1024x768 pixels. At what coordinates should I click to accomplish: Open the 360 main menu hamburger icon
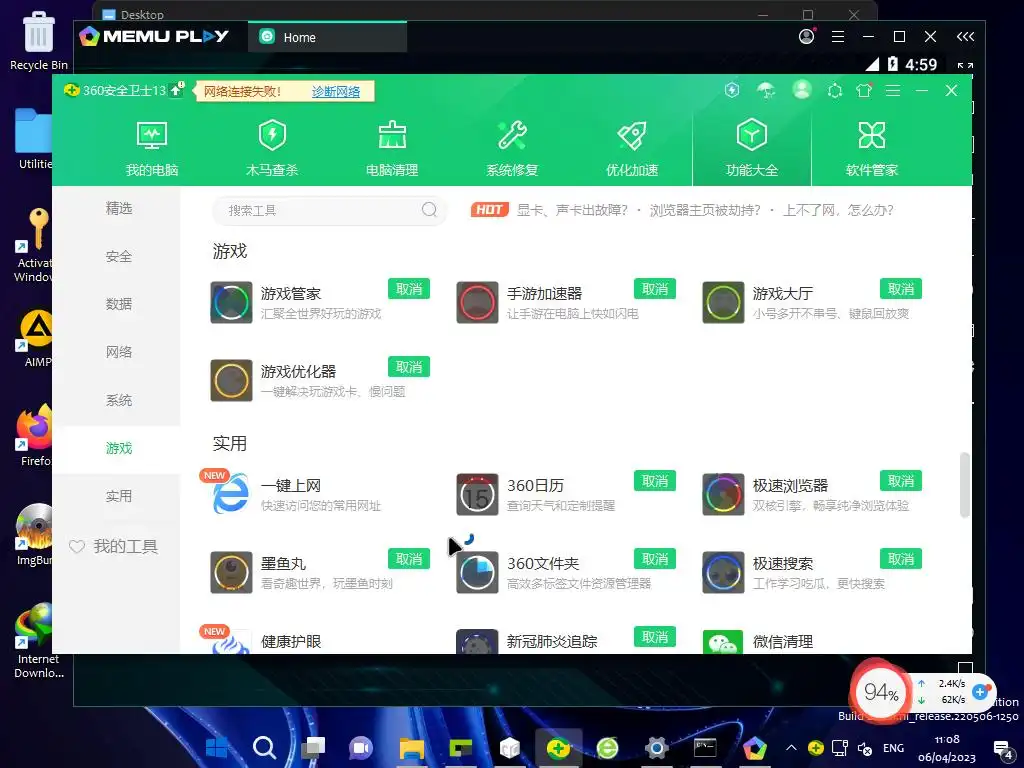pyautogui.click(x=893, y=90)
